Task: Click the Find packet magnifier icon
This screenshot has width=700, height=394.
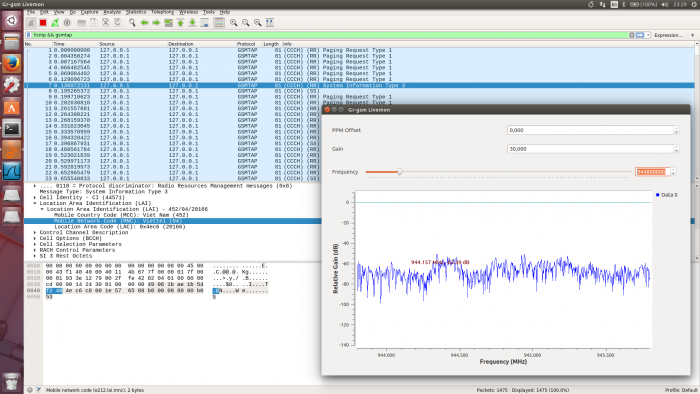Action: point(132,23)
